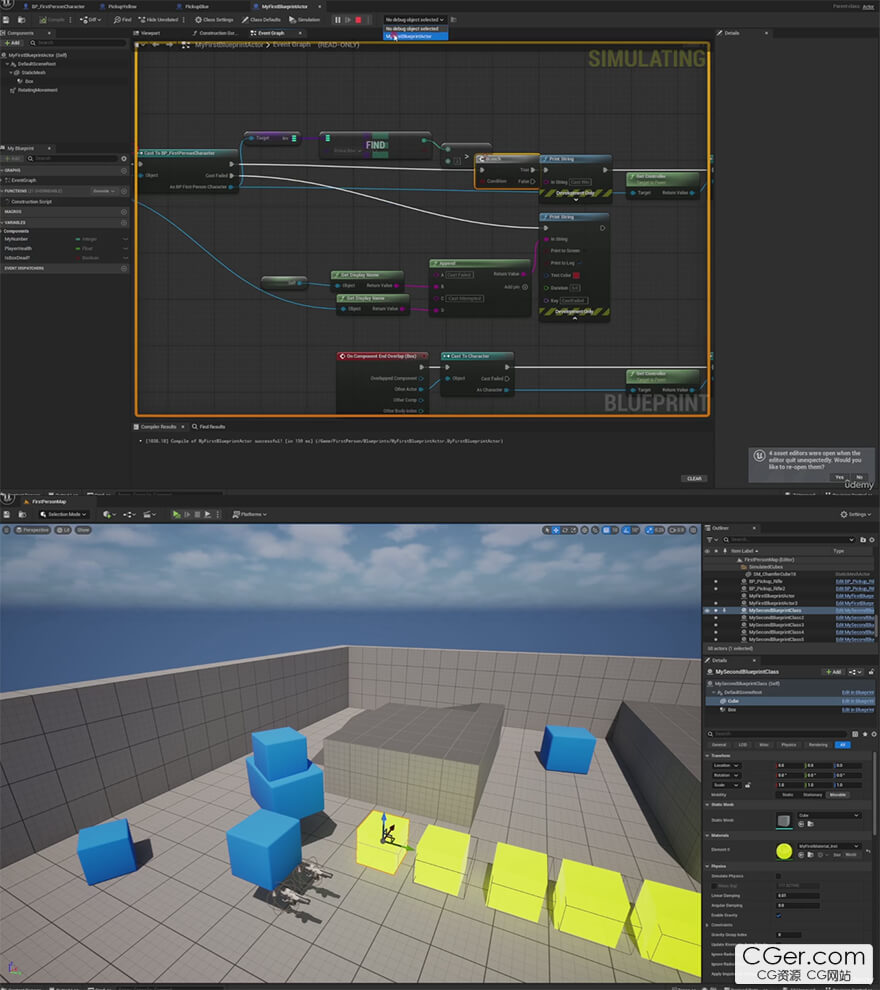Choose MyFirstBlueprintActor in debug dropdown list
This screenshot has height=990, width=880.
point(416,37)
